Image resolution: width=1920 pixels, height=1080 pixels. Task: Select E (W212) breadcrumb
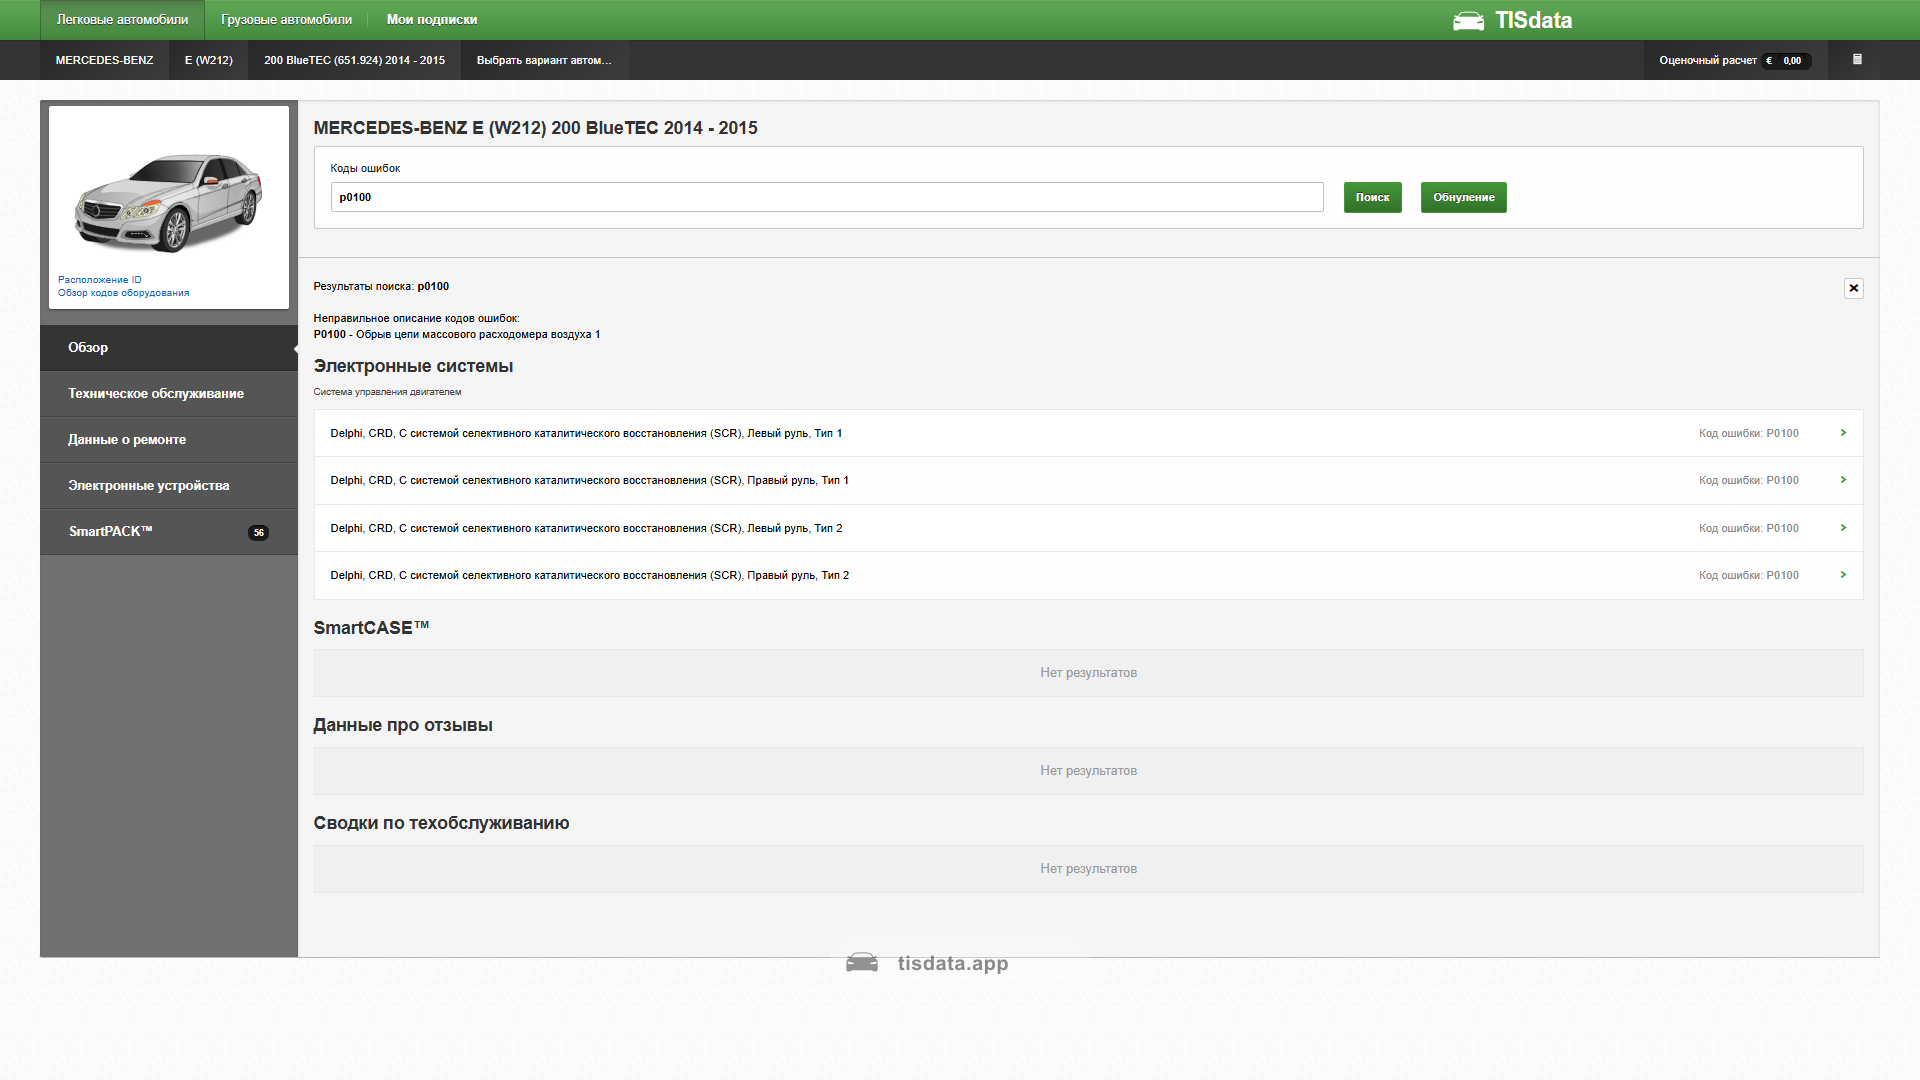point(209,60)
